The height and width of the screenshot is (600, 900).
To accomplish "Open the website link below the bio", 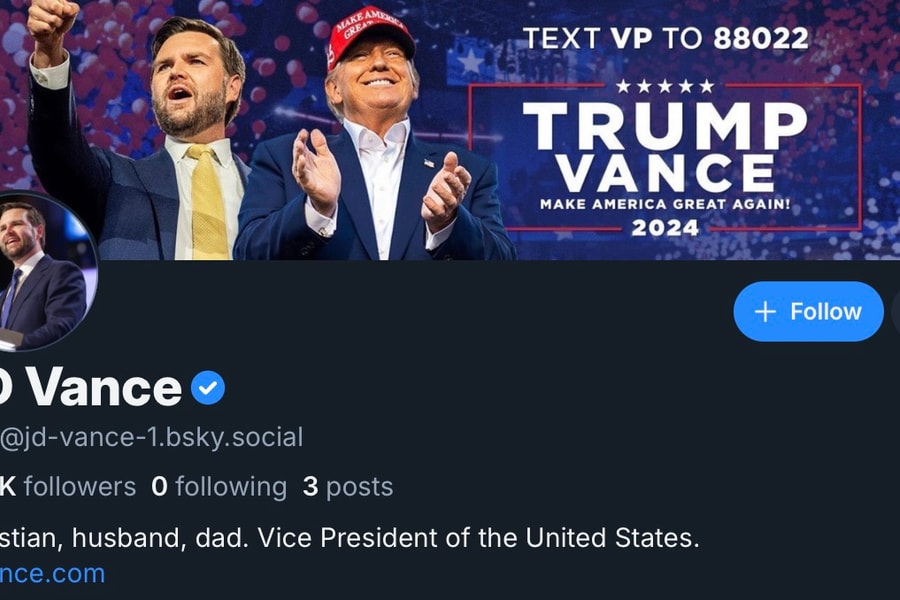I will (x=52, y=573).
